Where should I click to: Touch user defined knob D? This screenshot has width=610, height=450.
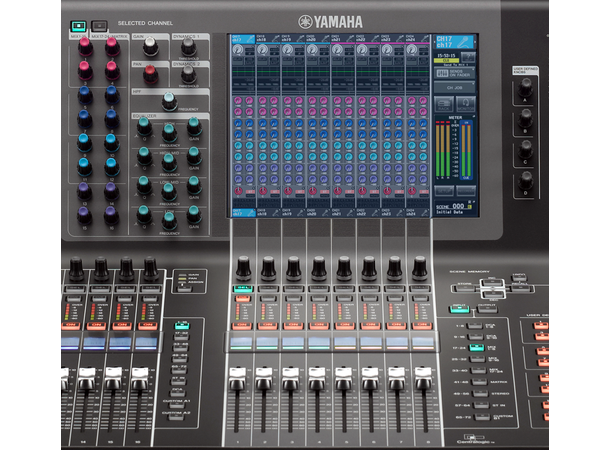pyautogui.click(x=526, y=180)
